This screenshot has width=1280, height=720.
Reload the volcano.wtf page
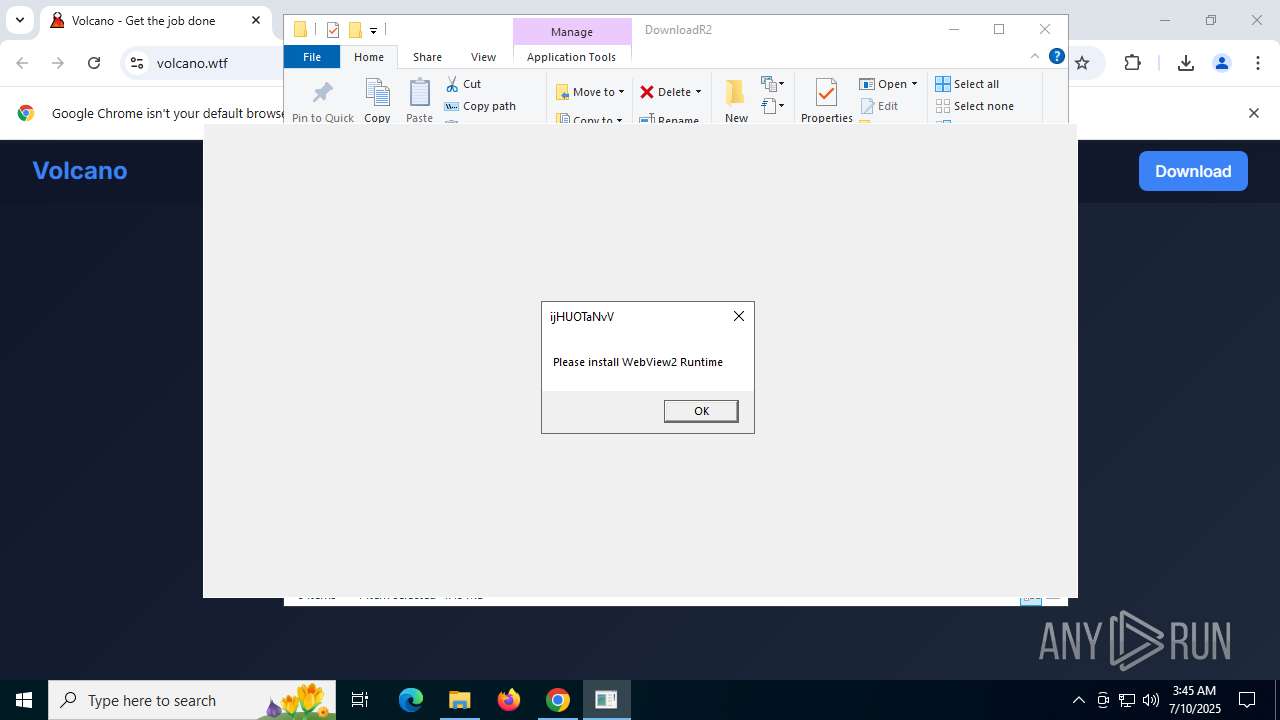pos(94,63)
